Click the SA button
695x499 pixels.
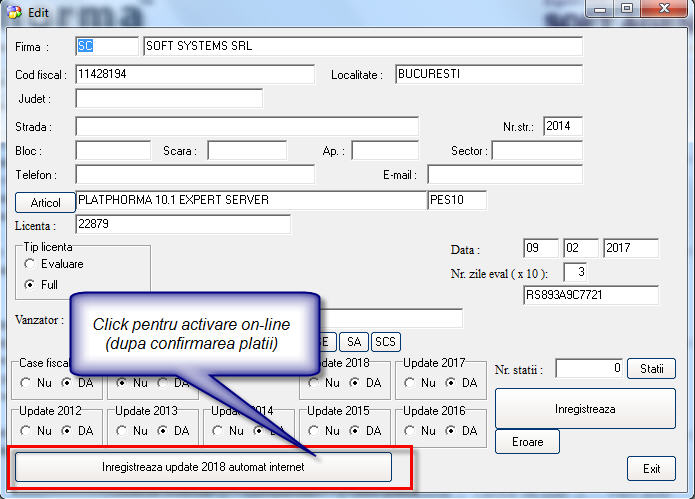[x=353, y=342]
